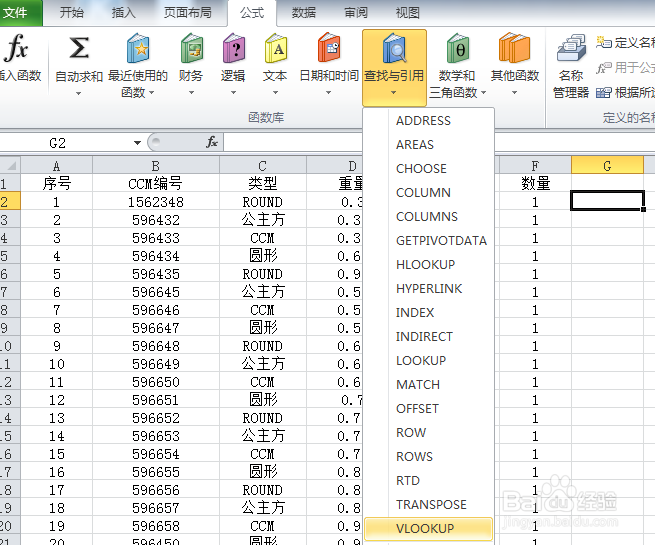This screenshot has width=655, height=545.
Task: Open the Text (文本) functions icon
Action: pyautogui.click(x=276, y=48)
